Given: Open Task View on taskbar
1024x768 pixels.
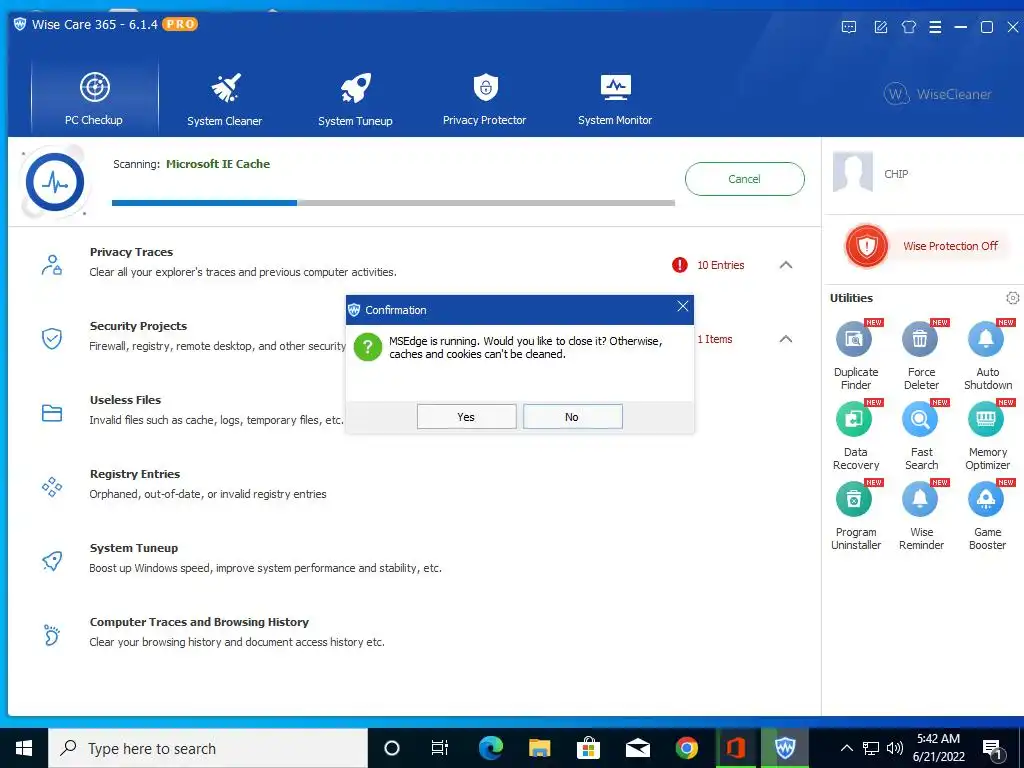Looking at the screenshot, I should pyautogui.click(x=440, y=748).
